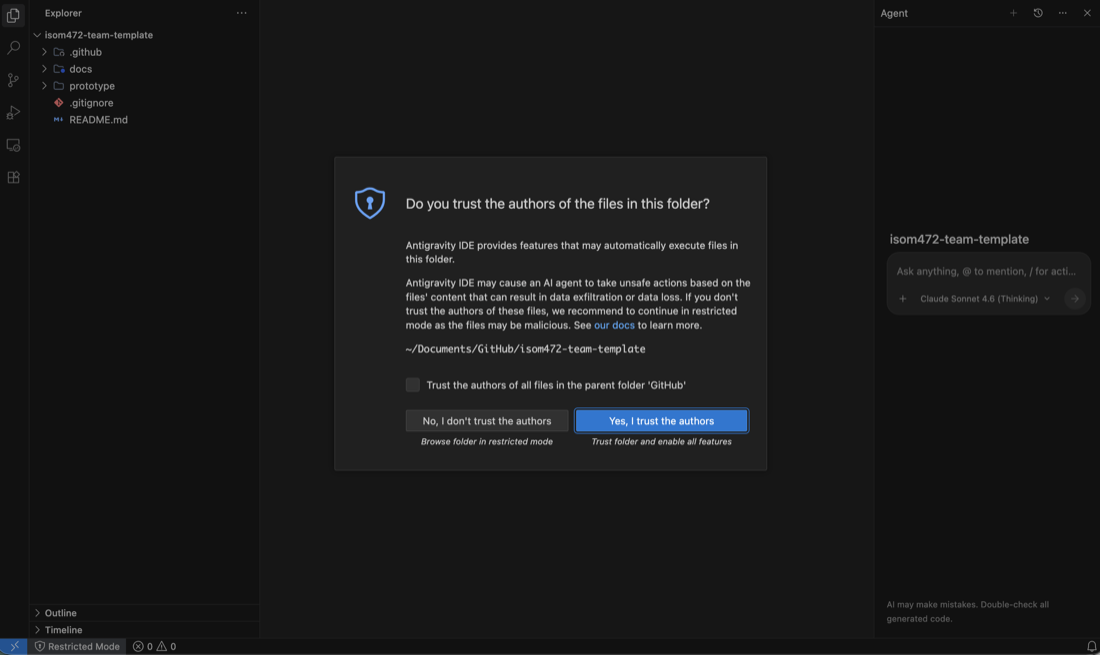Open Agent panel more options ellipsis
Image resolution: width=1100 pixels, height=655 pixels.
coord(1062,13)
